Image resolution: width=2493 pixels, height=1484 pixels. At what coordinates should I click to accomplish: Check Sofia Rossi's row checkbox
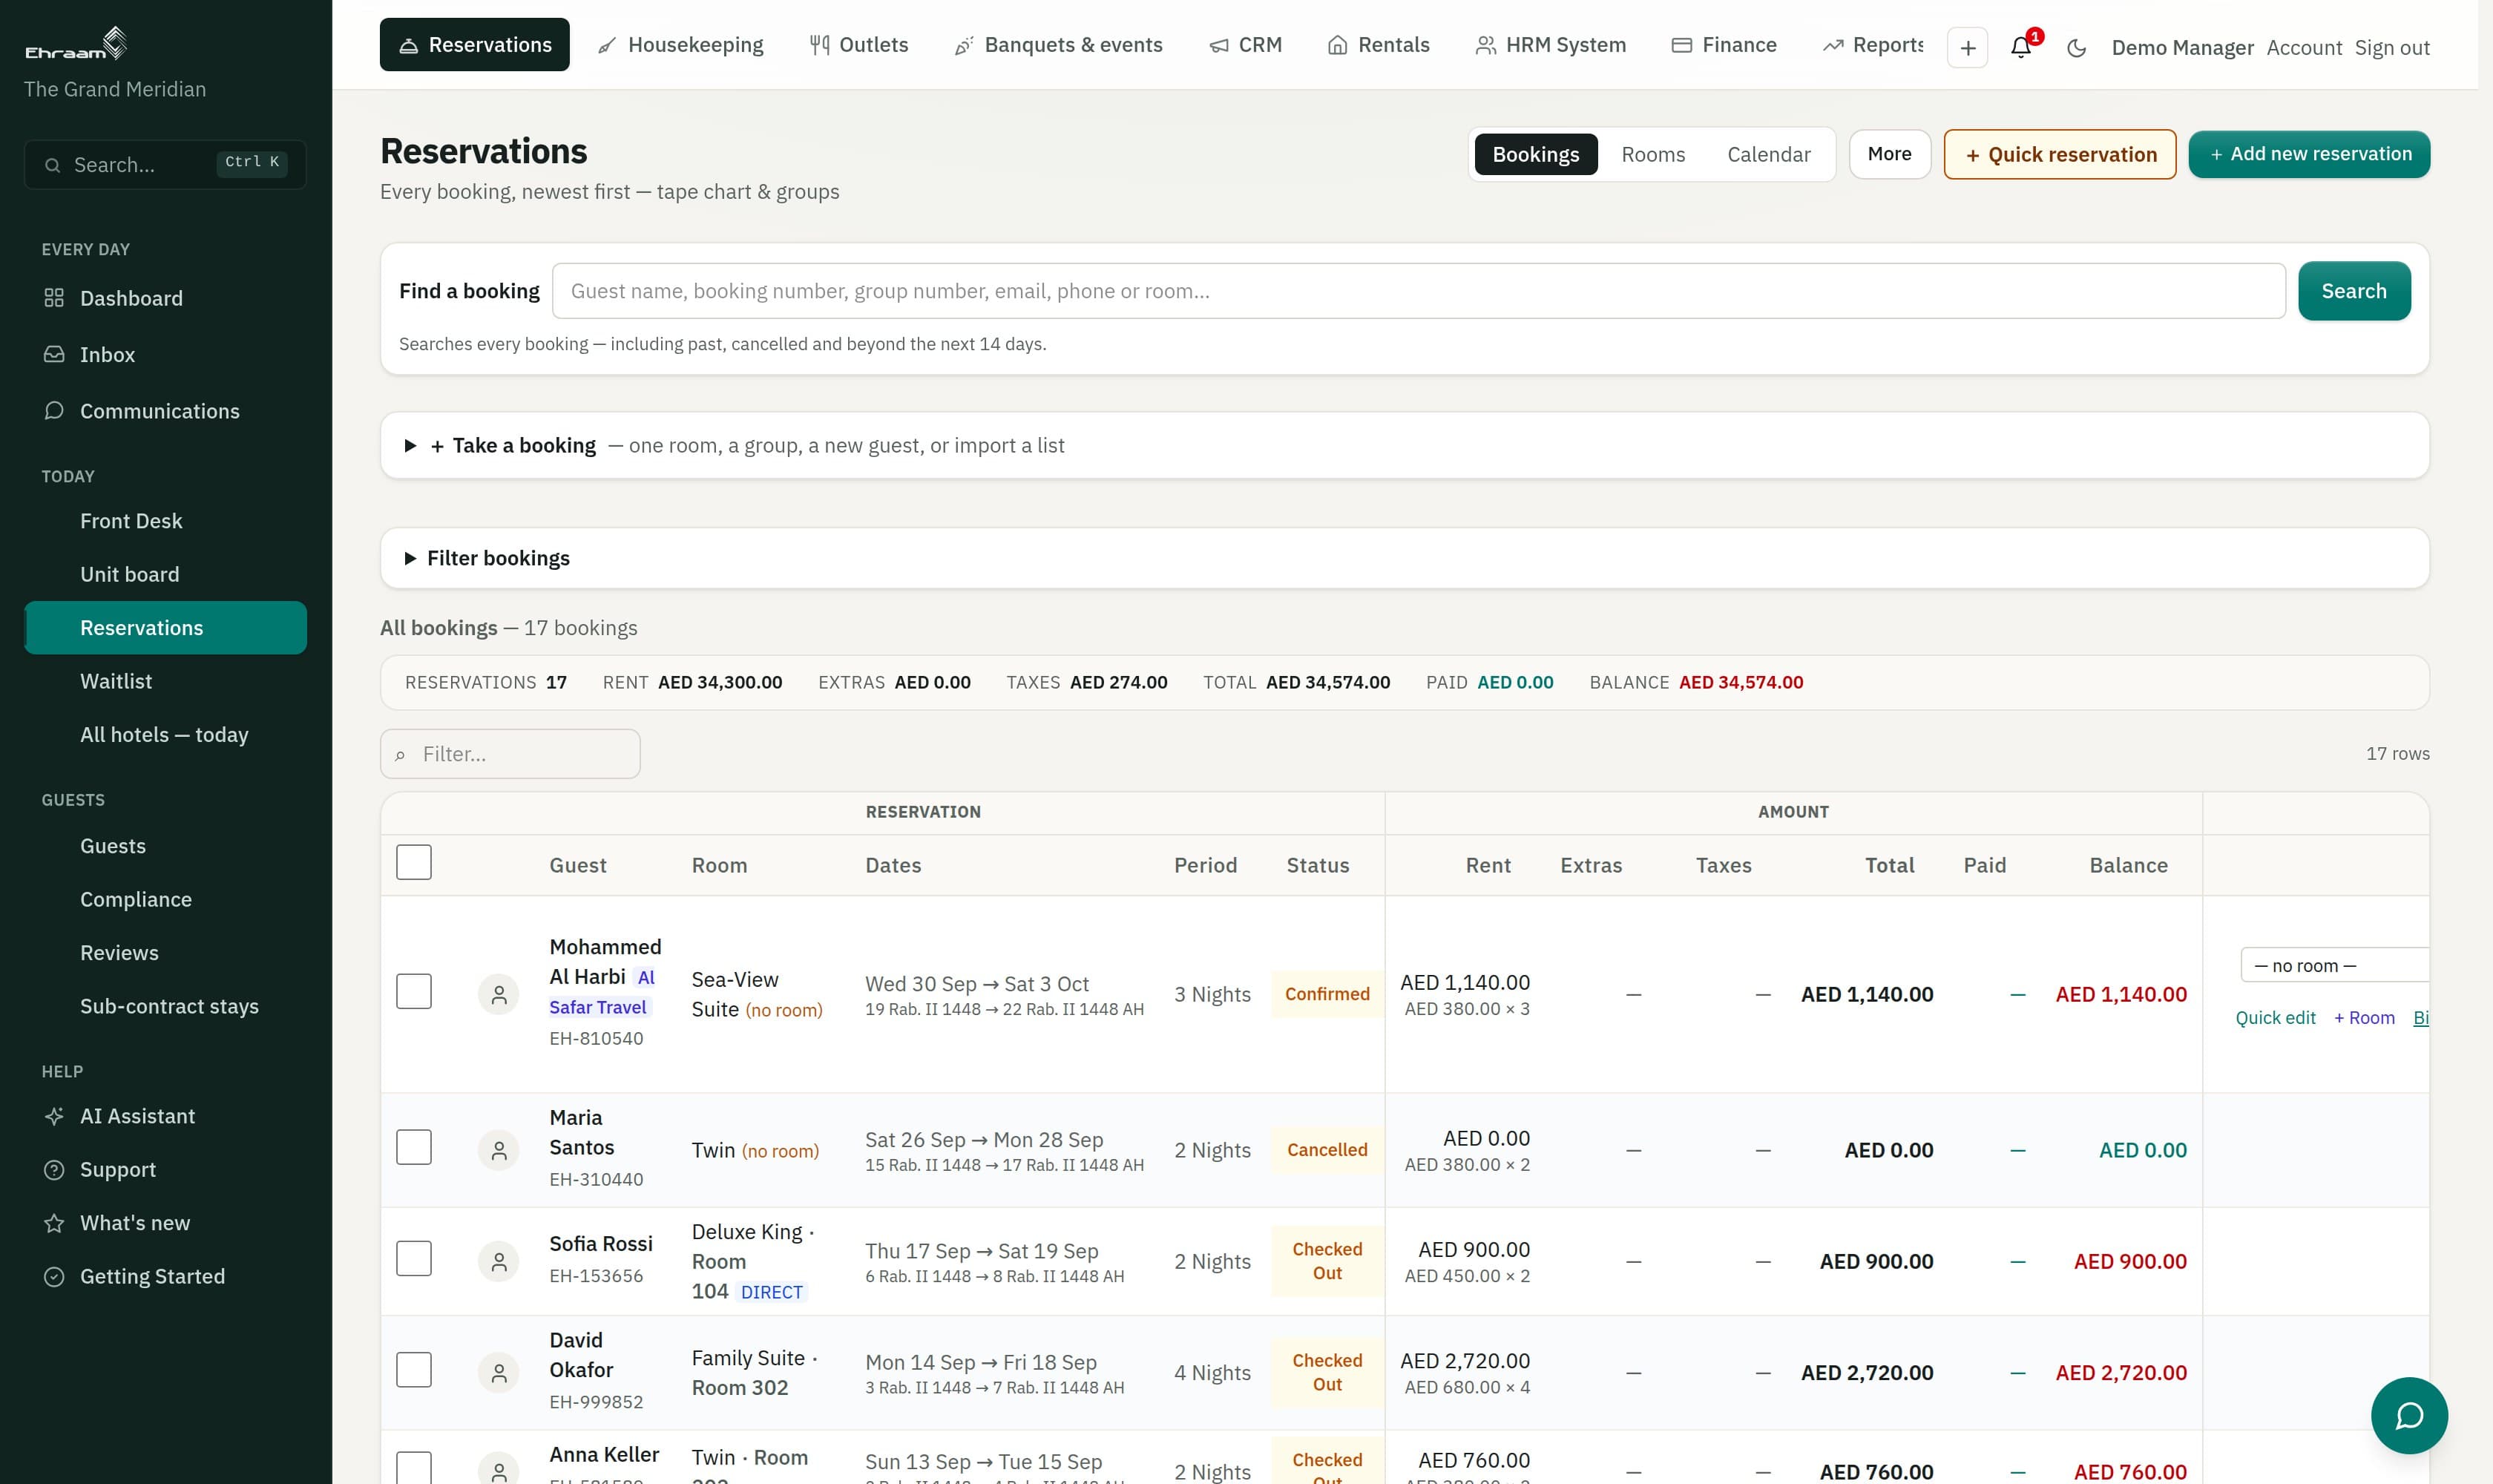click(413, 1258)
